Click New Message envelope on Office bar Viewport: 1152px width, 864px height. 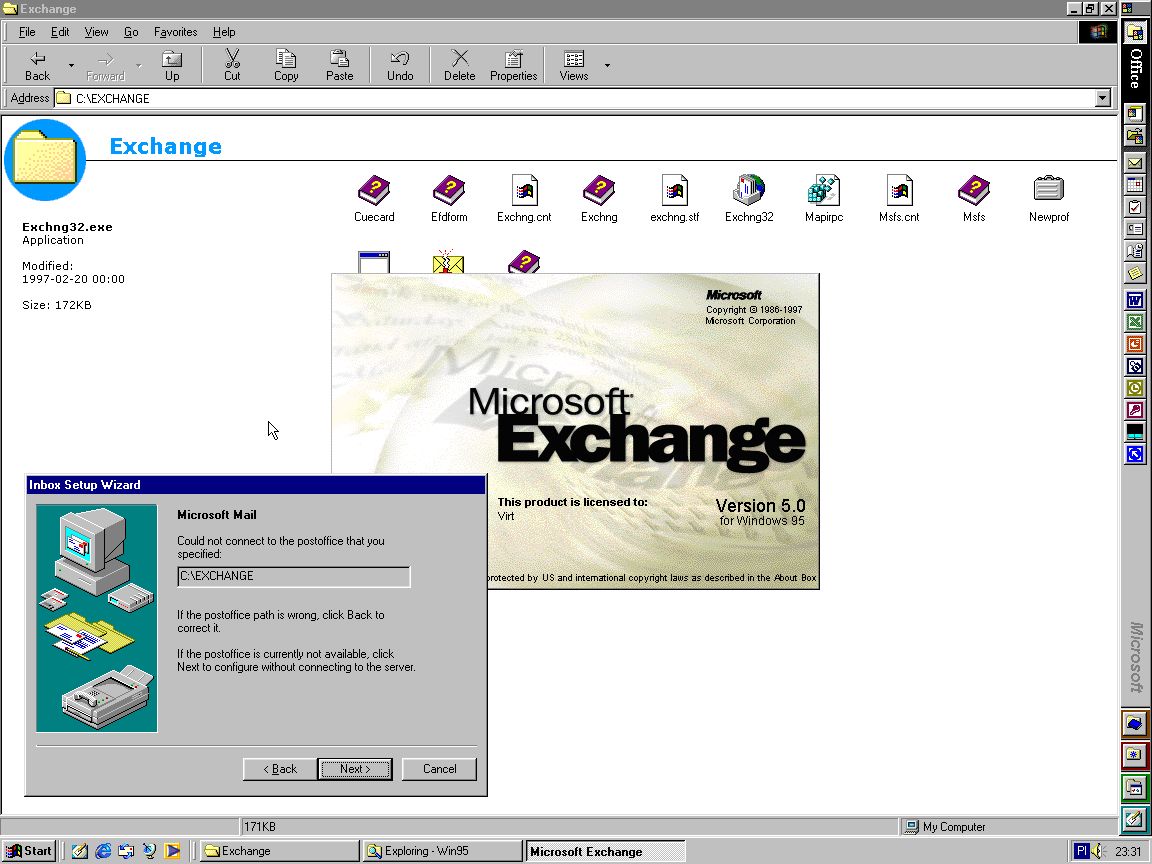(x=1135, y=163)
